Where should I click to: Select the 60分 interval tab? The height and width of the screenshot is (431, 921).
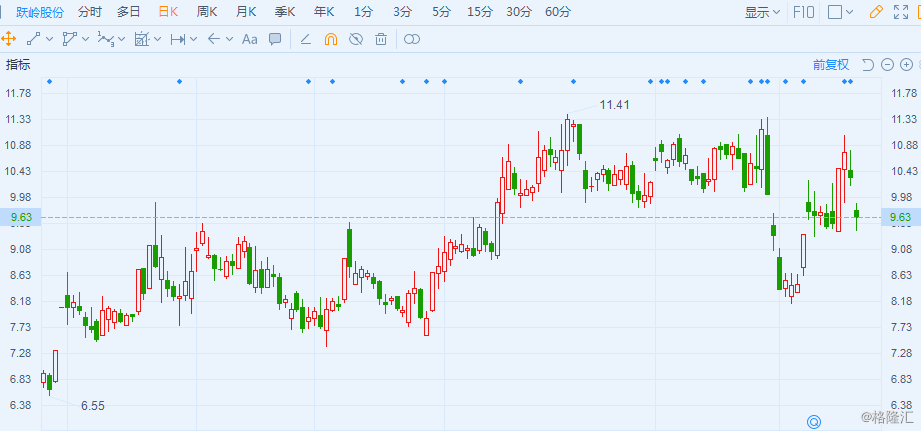point(558,12)
